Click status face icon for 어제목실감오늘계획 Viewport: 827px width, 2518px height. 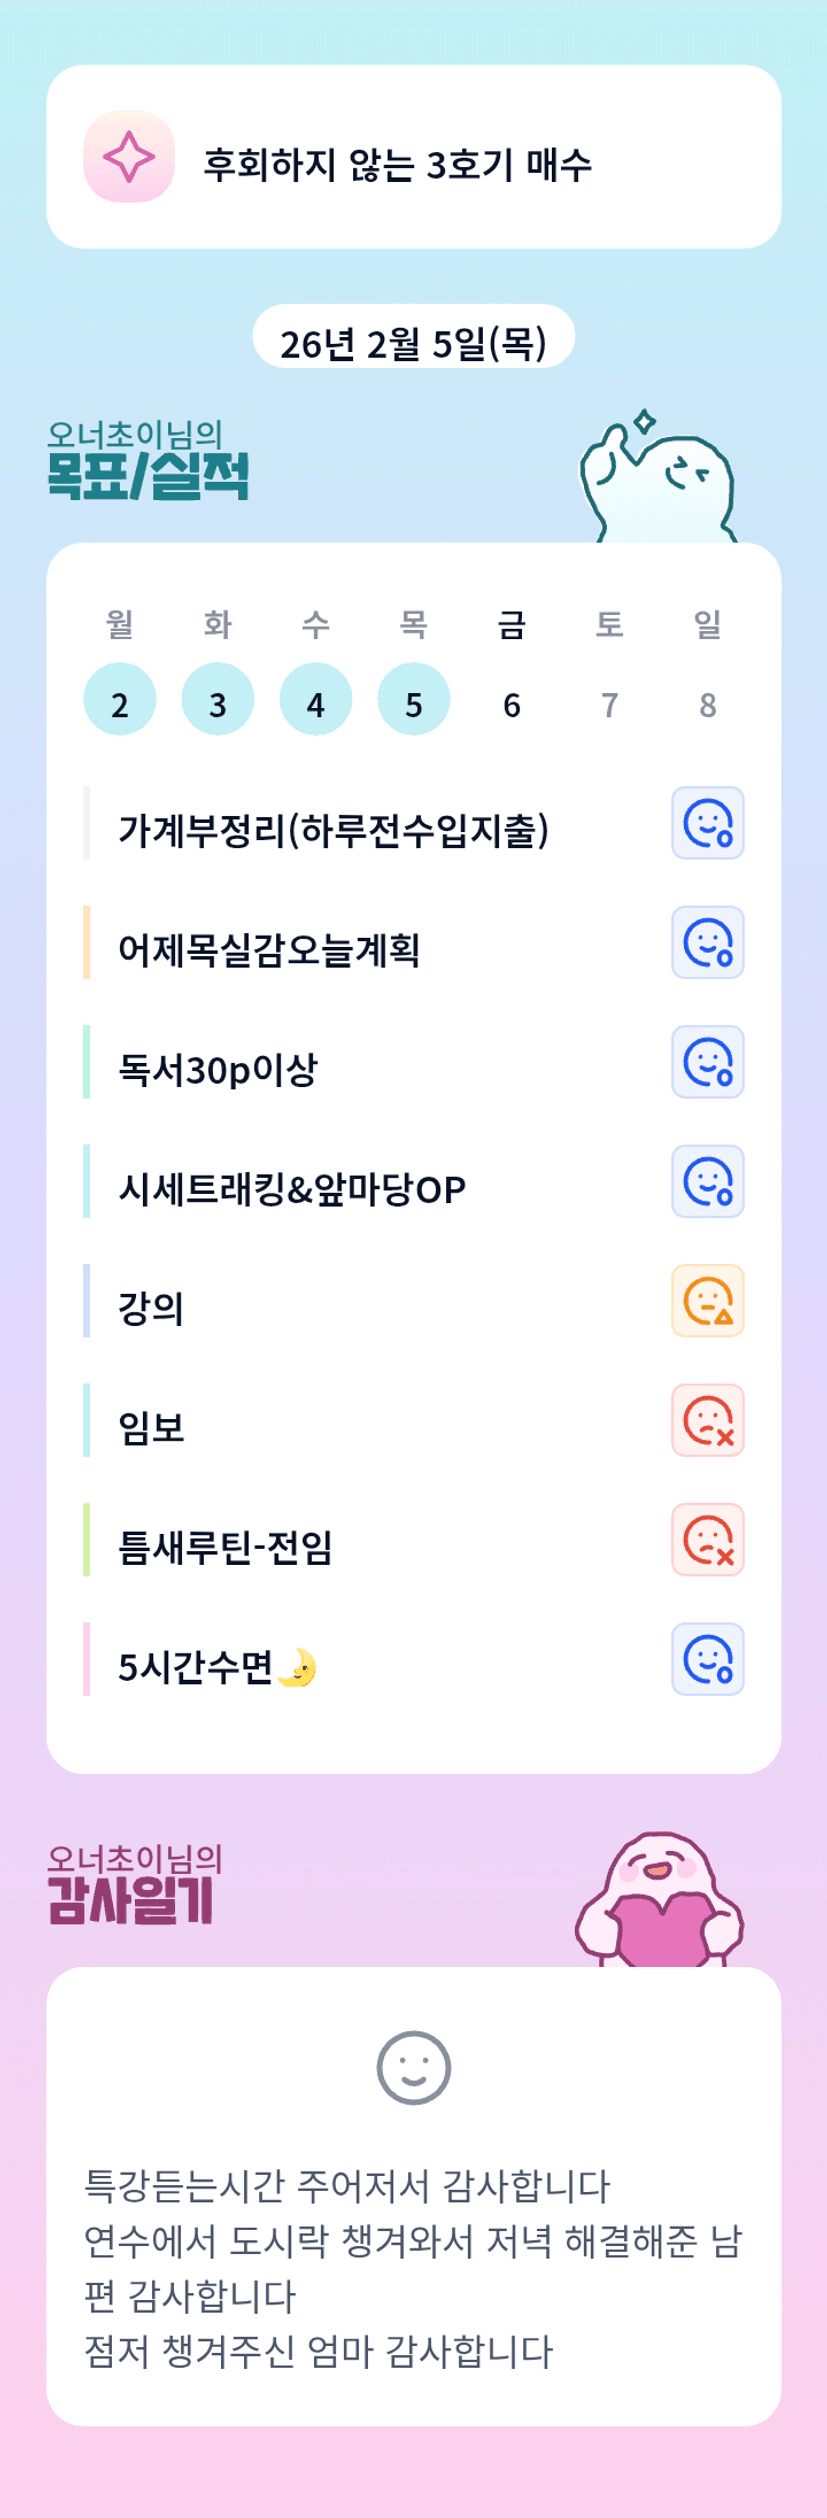707,942
